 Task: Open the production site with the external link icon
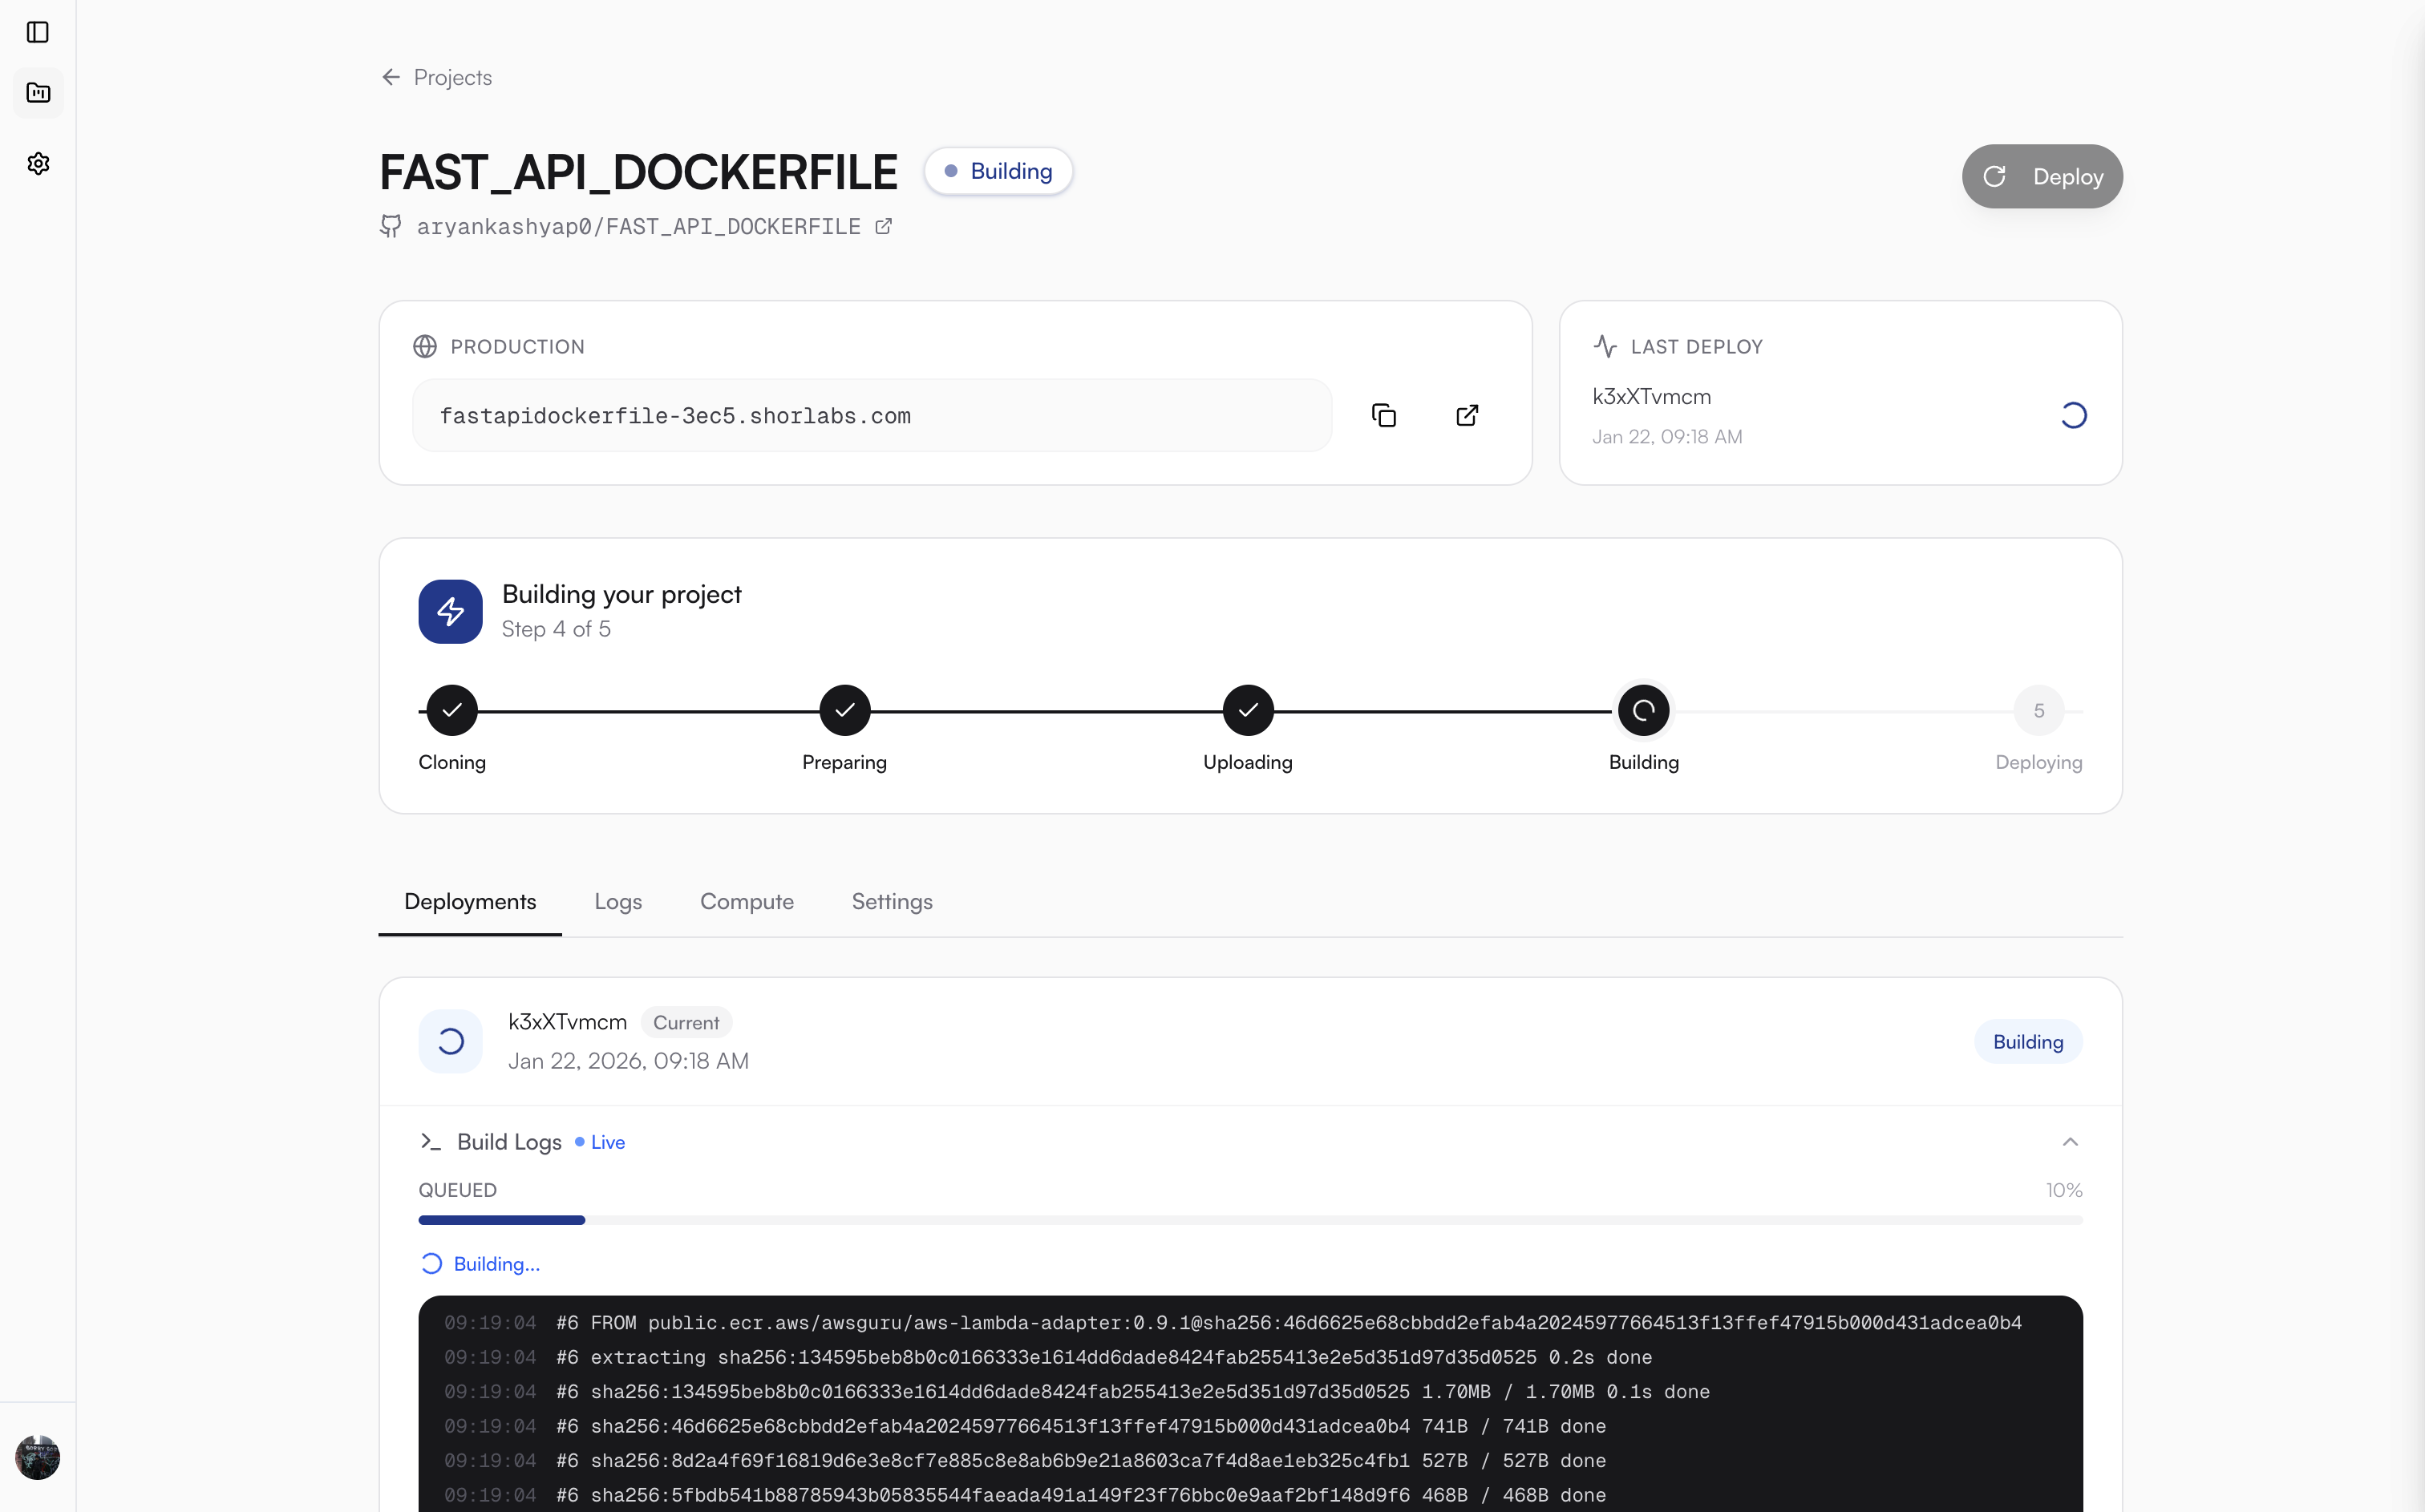(x=1466, y=414)
